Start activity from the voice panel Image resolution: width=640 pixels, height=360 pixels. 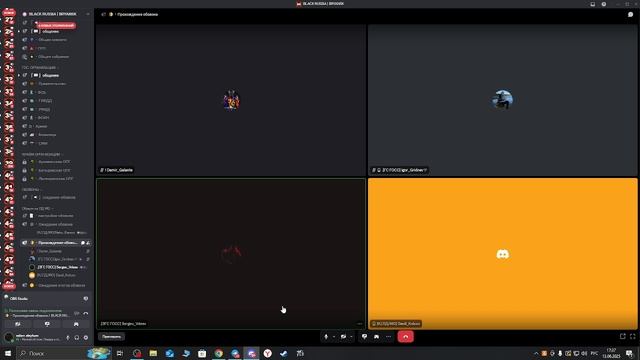point(76,324)
